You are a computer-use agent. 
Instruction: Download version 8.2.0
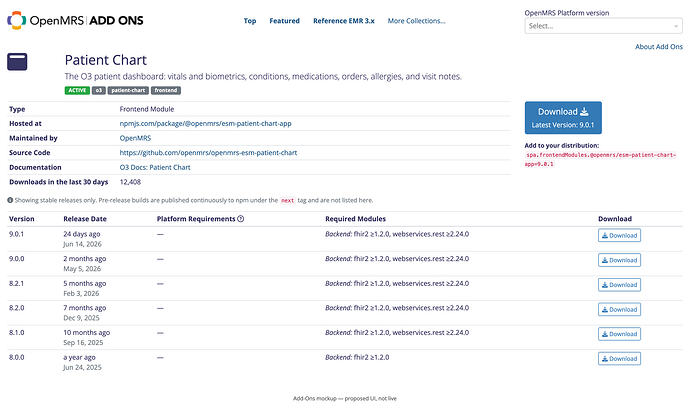click(x=619, y=309)
